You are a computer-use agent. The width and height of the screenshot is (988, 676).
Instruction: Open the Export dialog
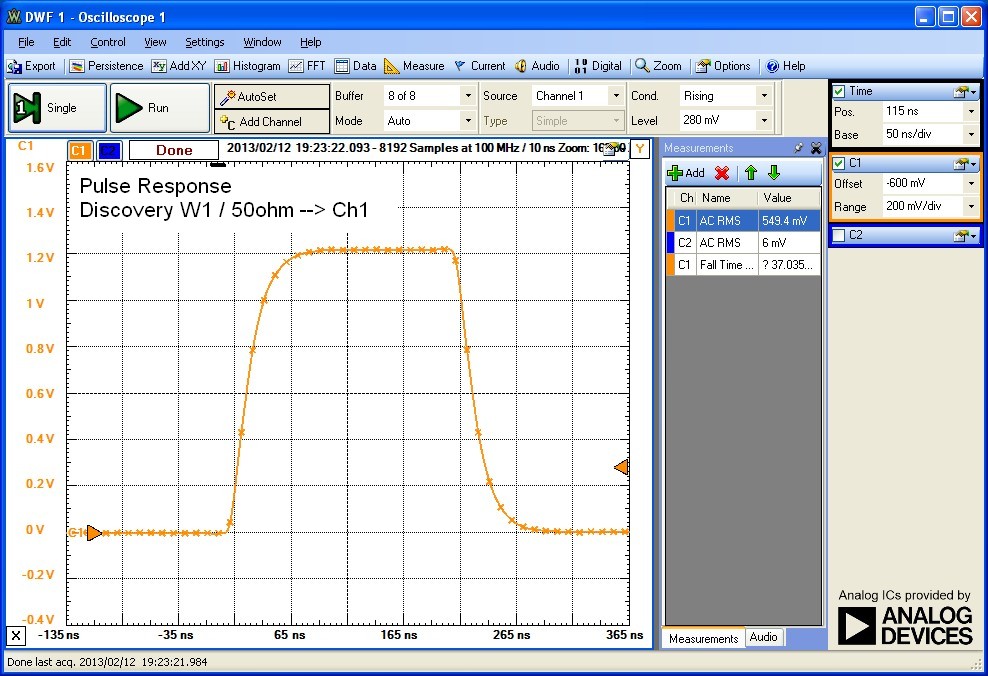(x=33, y=66)
